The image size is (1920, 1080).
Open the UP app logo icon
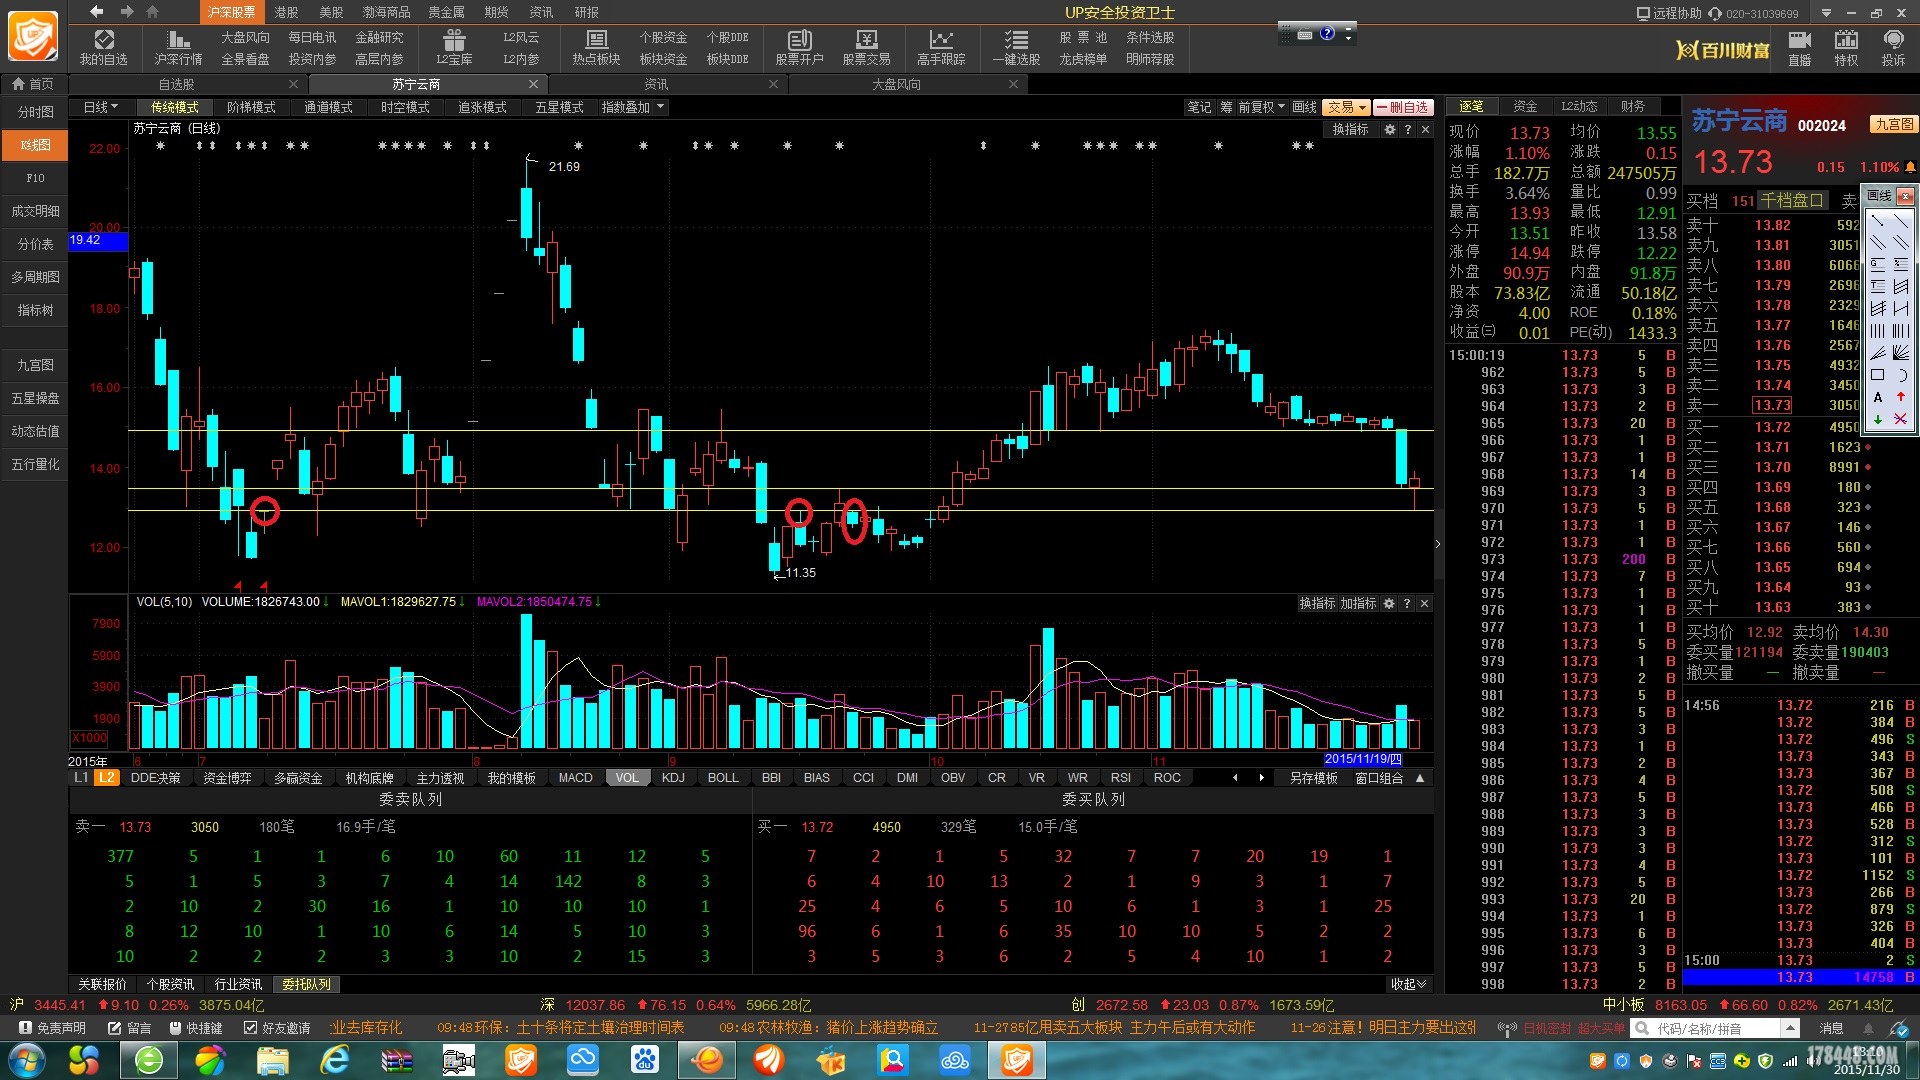point(33,37)
